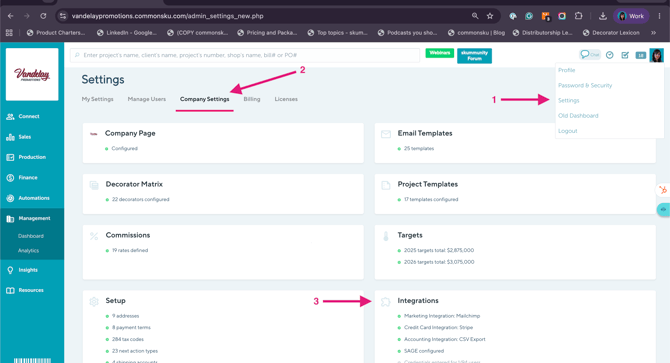Click the clock reminders icon in header
Image resolution: width=670 pixels, height=363 pixels.
[x=610, y=55]
